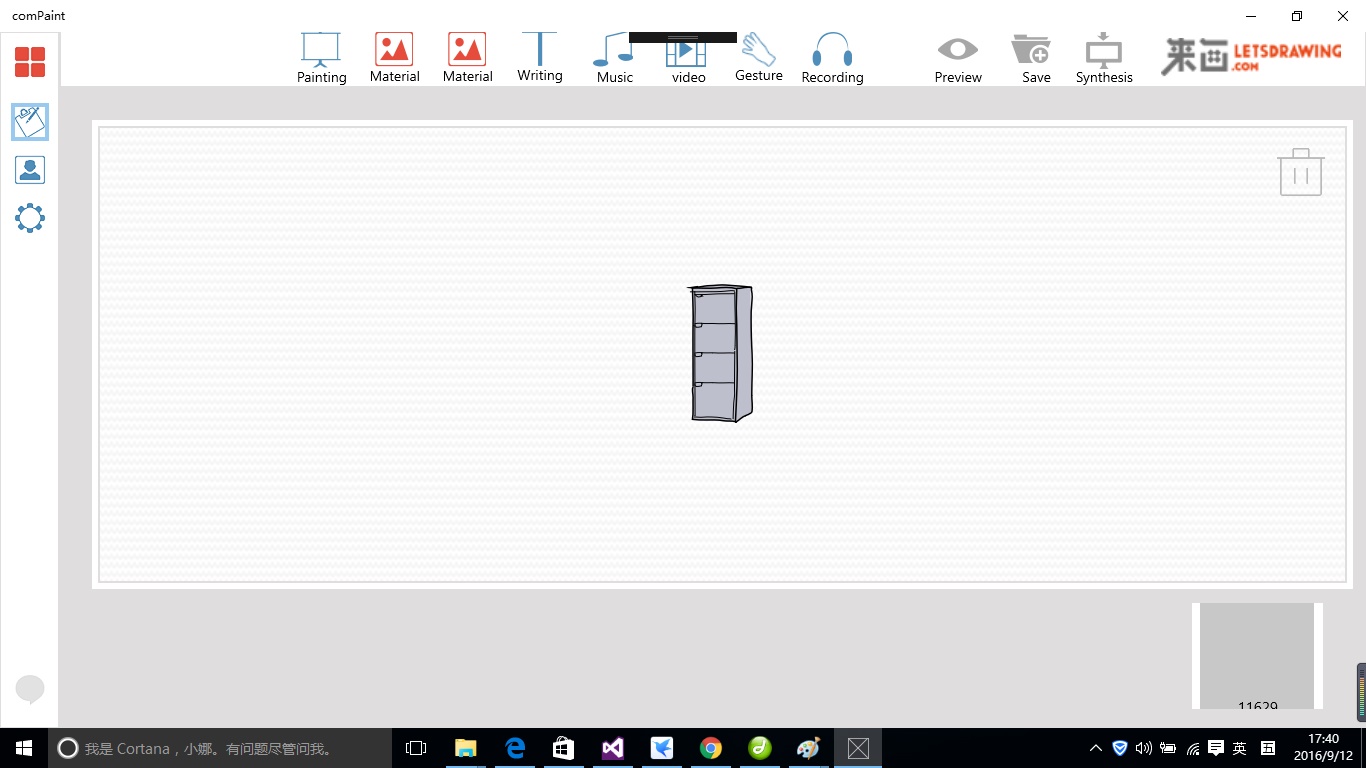Open the video tool
Image resolution: width=1366 pixels, height=768 pixels.
pyautogui.click(x=687, y=55)
